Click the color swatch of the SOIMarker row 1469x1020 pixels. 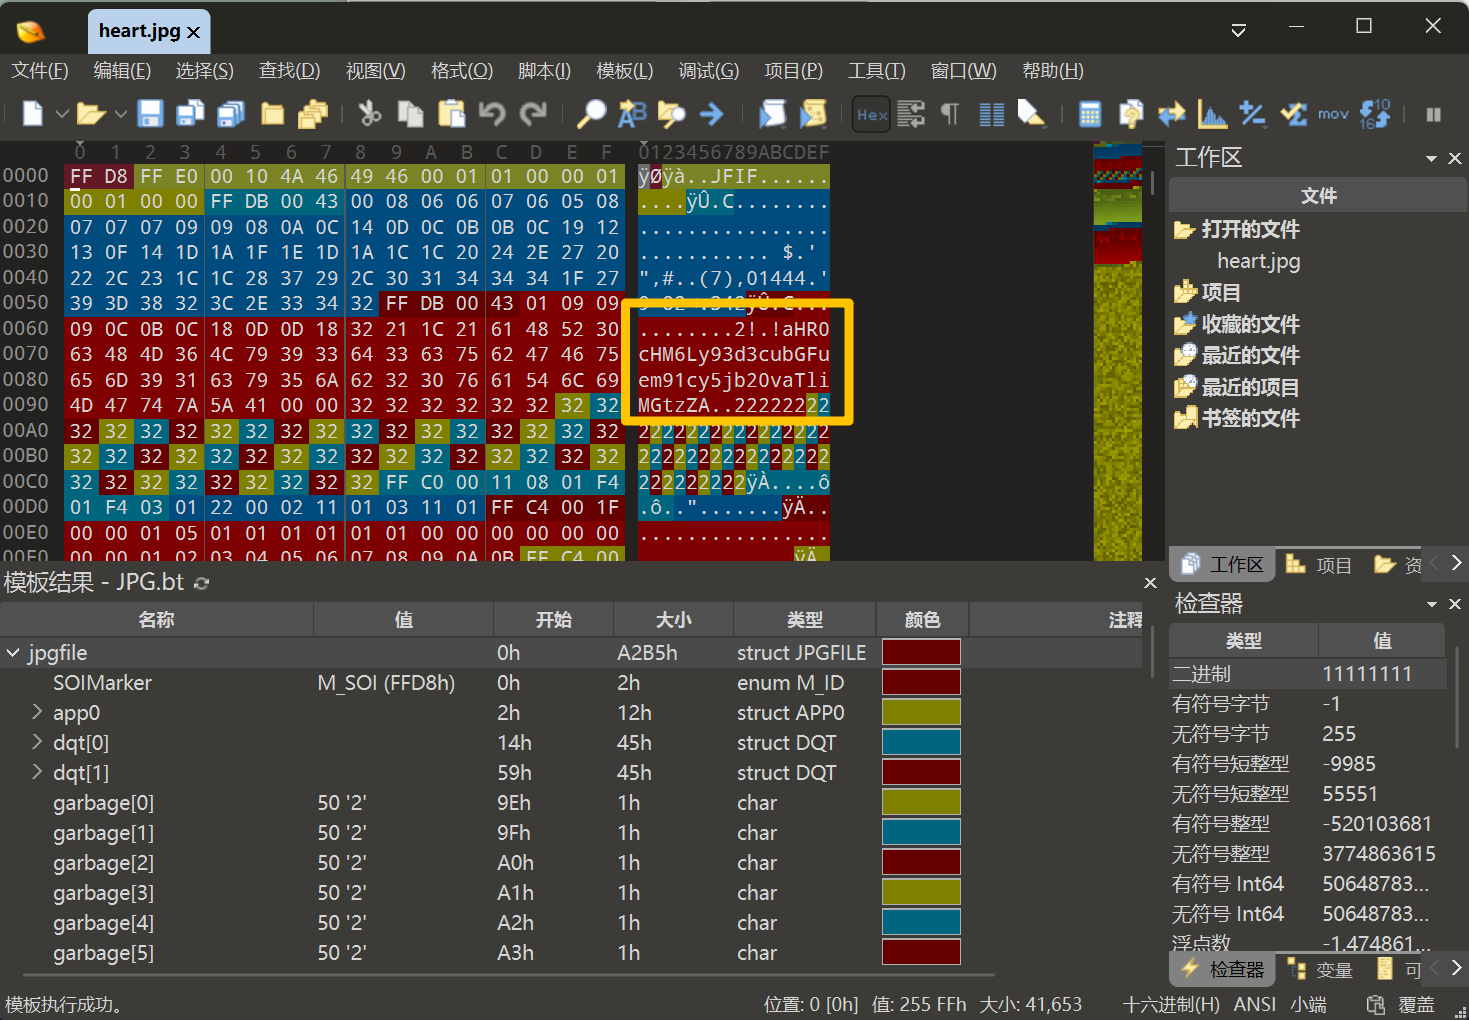tap(921, 682)
